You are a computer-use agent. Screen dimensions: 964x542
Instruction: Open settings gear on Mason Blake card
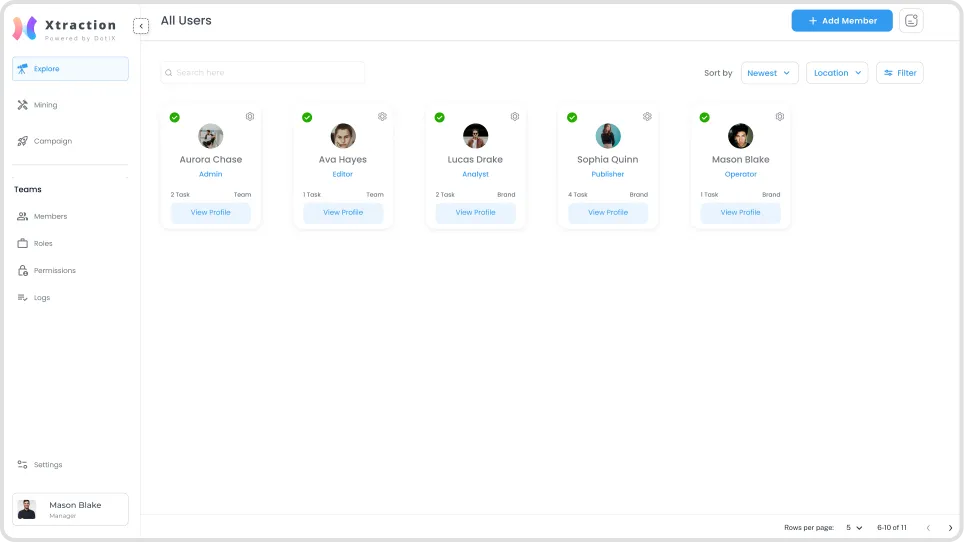[x=780, y=116]
